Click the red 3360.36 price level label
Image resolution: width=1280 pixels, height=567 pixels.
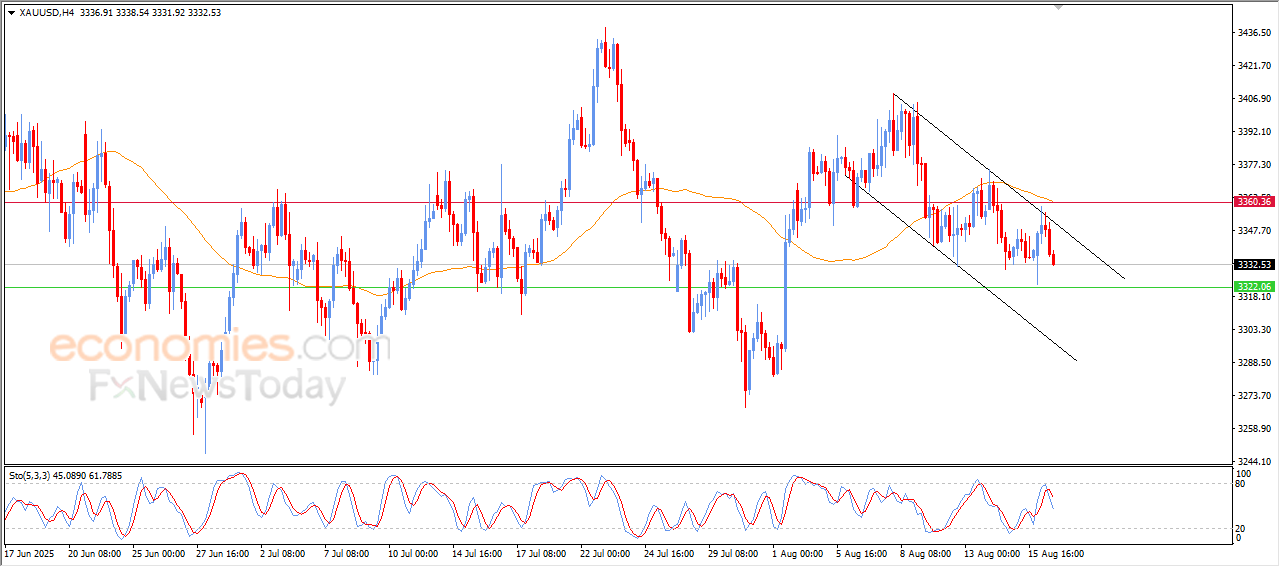1253,202
